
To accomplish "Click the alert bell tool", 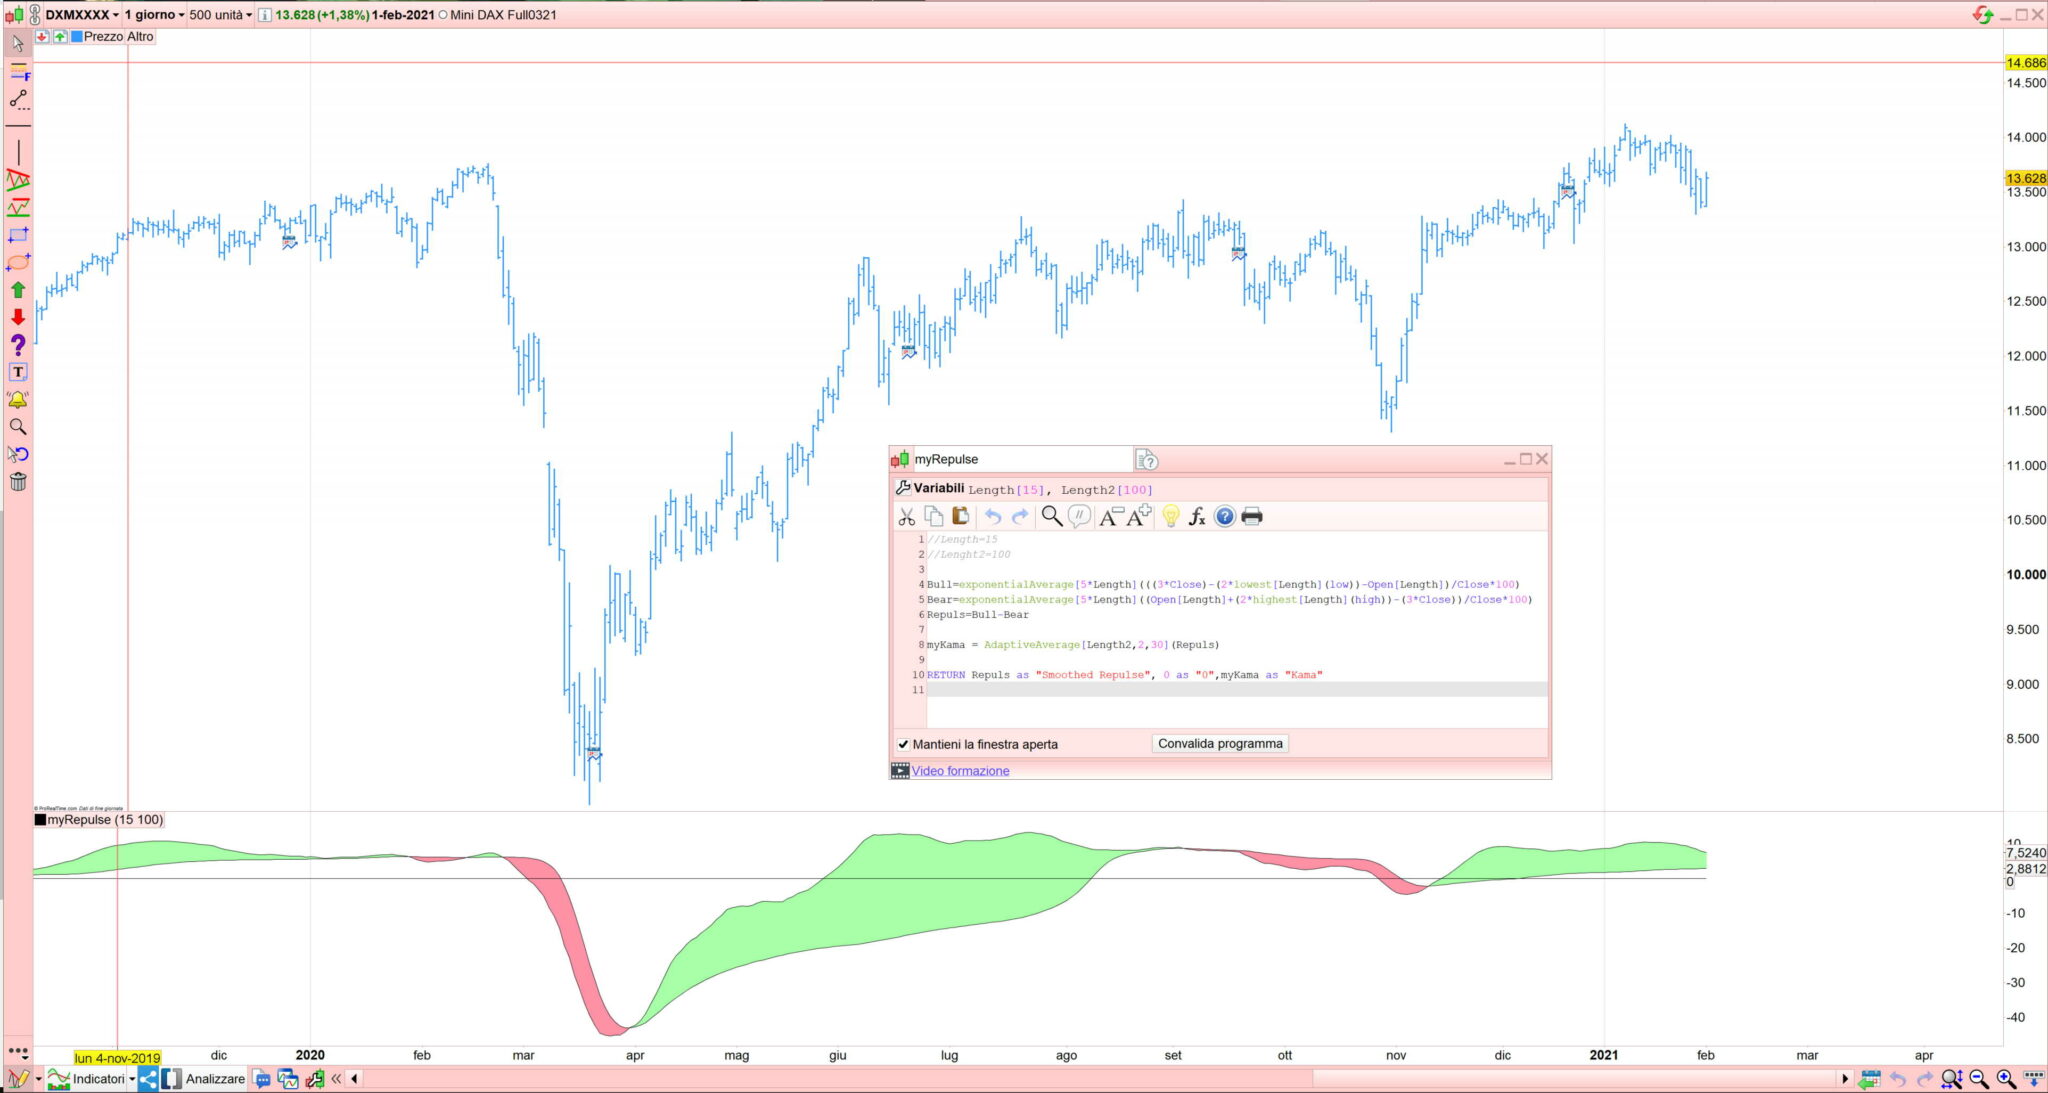I will [x=18, y=399].
